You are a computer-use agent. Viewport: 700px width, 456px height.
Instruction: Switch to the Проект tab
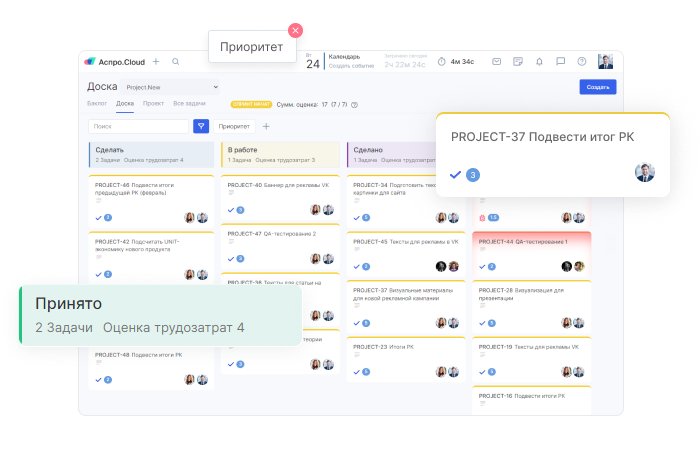click(x=153, y=103)
